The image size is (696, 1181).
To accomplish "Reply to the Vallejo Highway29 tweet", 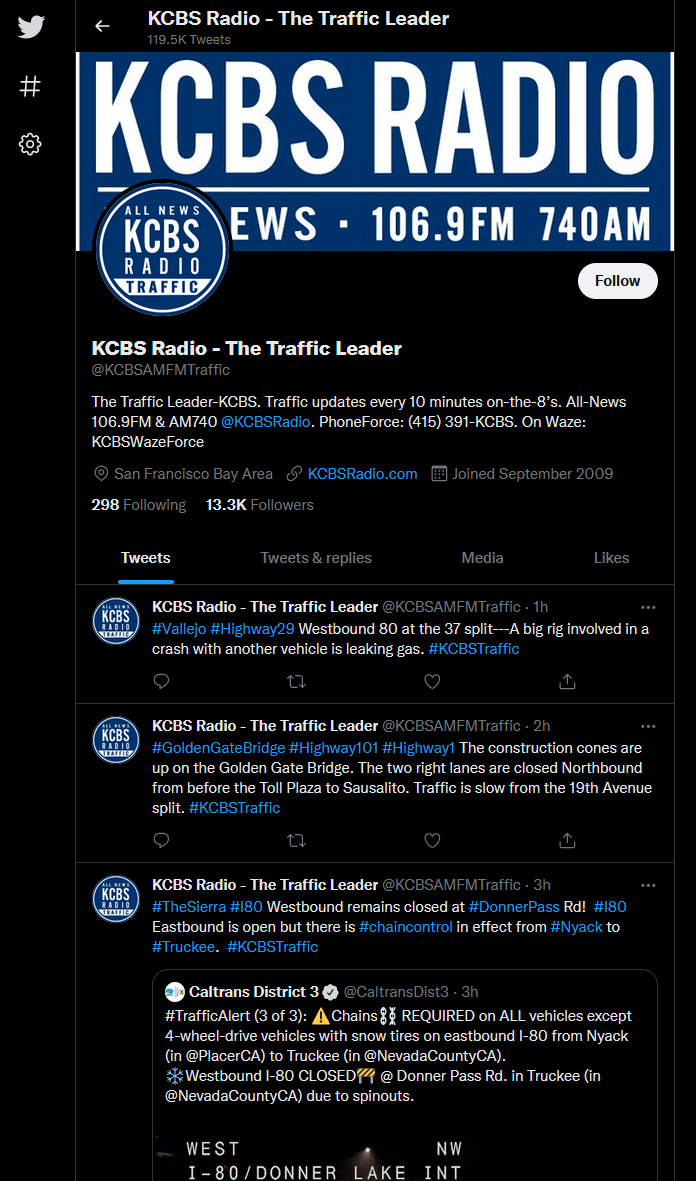I will (x=161, y=681).
